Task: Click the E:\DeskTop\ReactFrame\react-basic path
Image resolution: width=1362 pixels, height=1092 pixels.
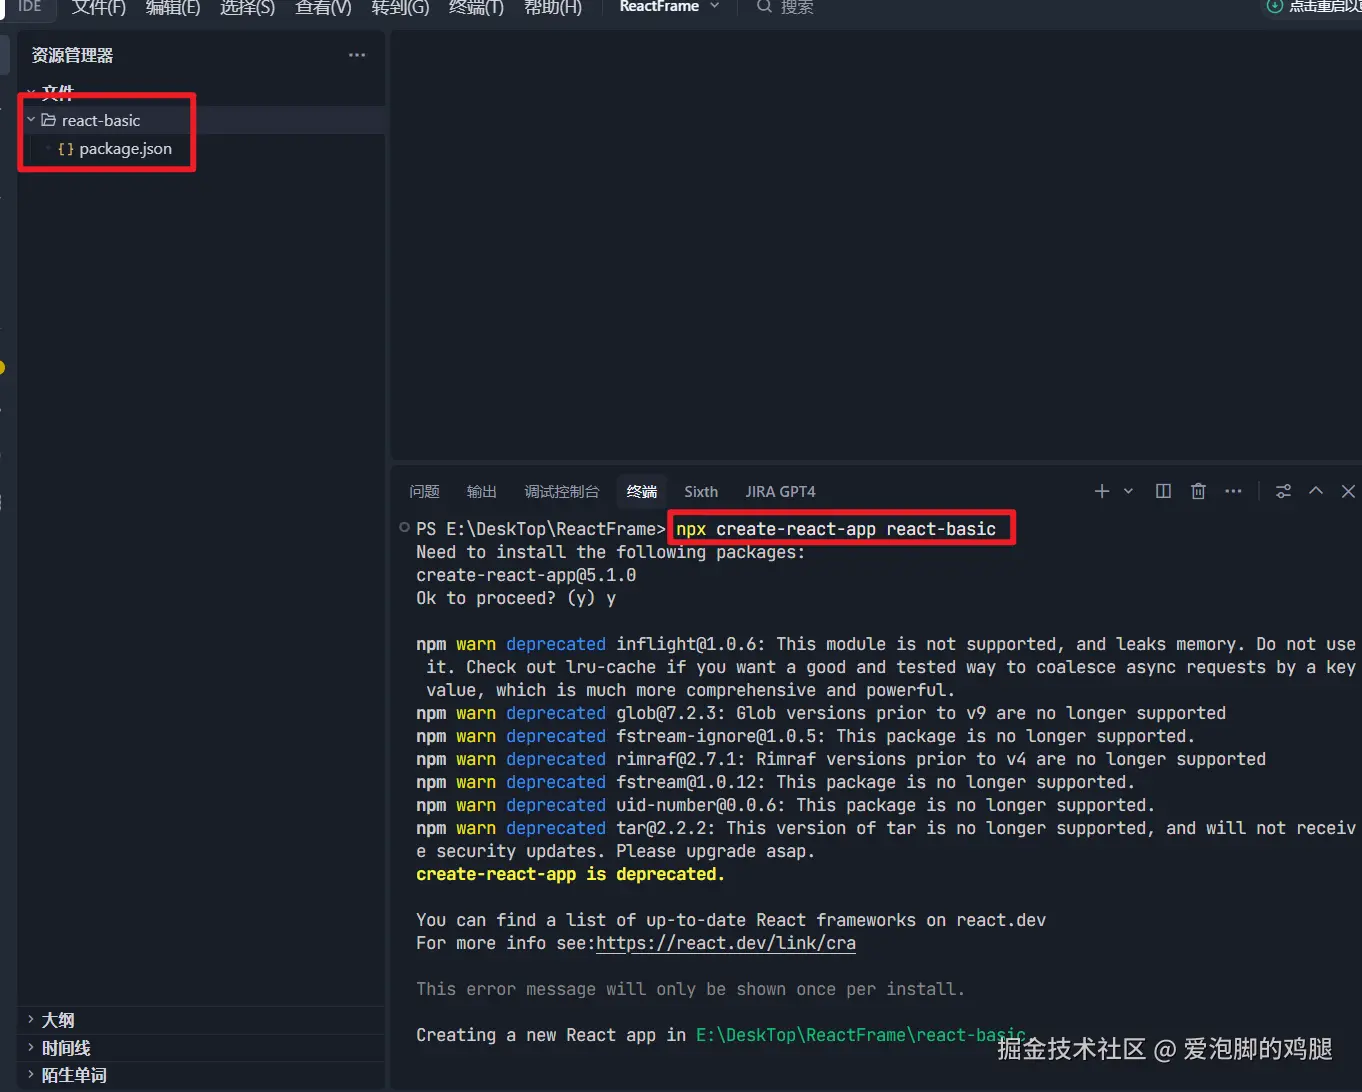Action: point(861,1035)
